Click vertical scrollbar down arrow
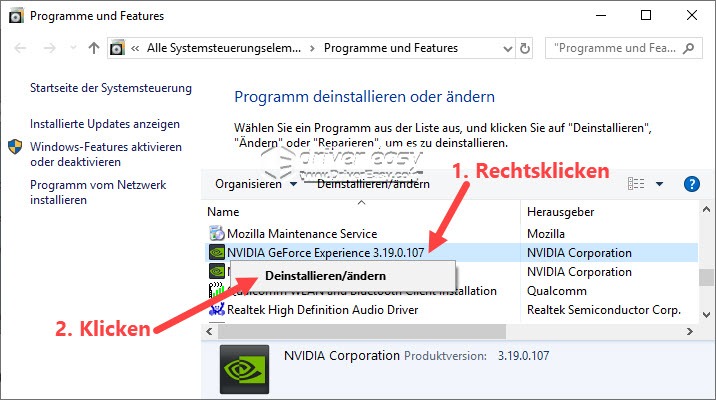716x400 pixels. pyautogui.click(x=706, y=315)
